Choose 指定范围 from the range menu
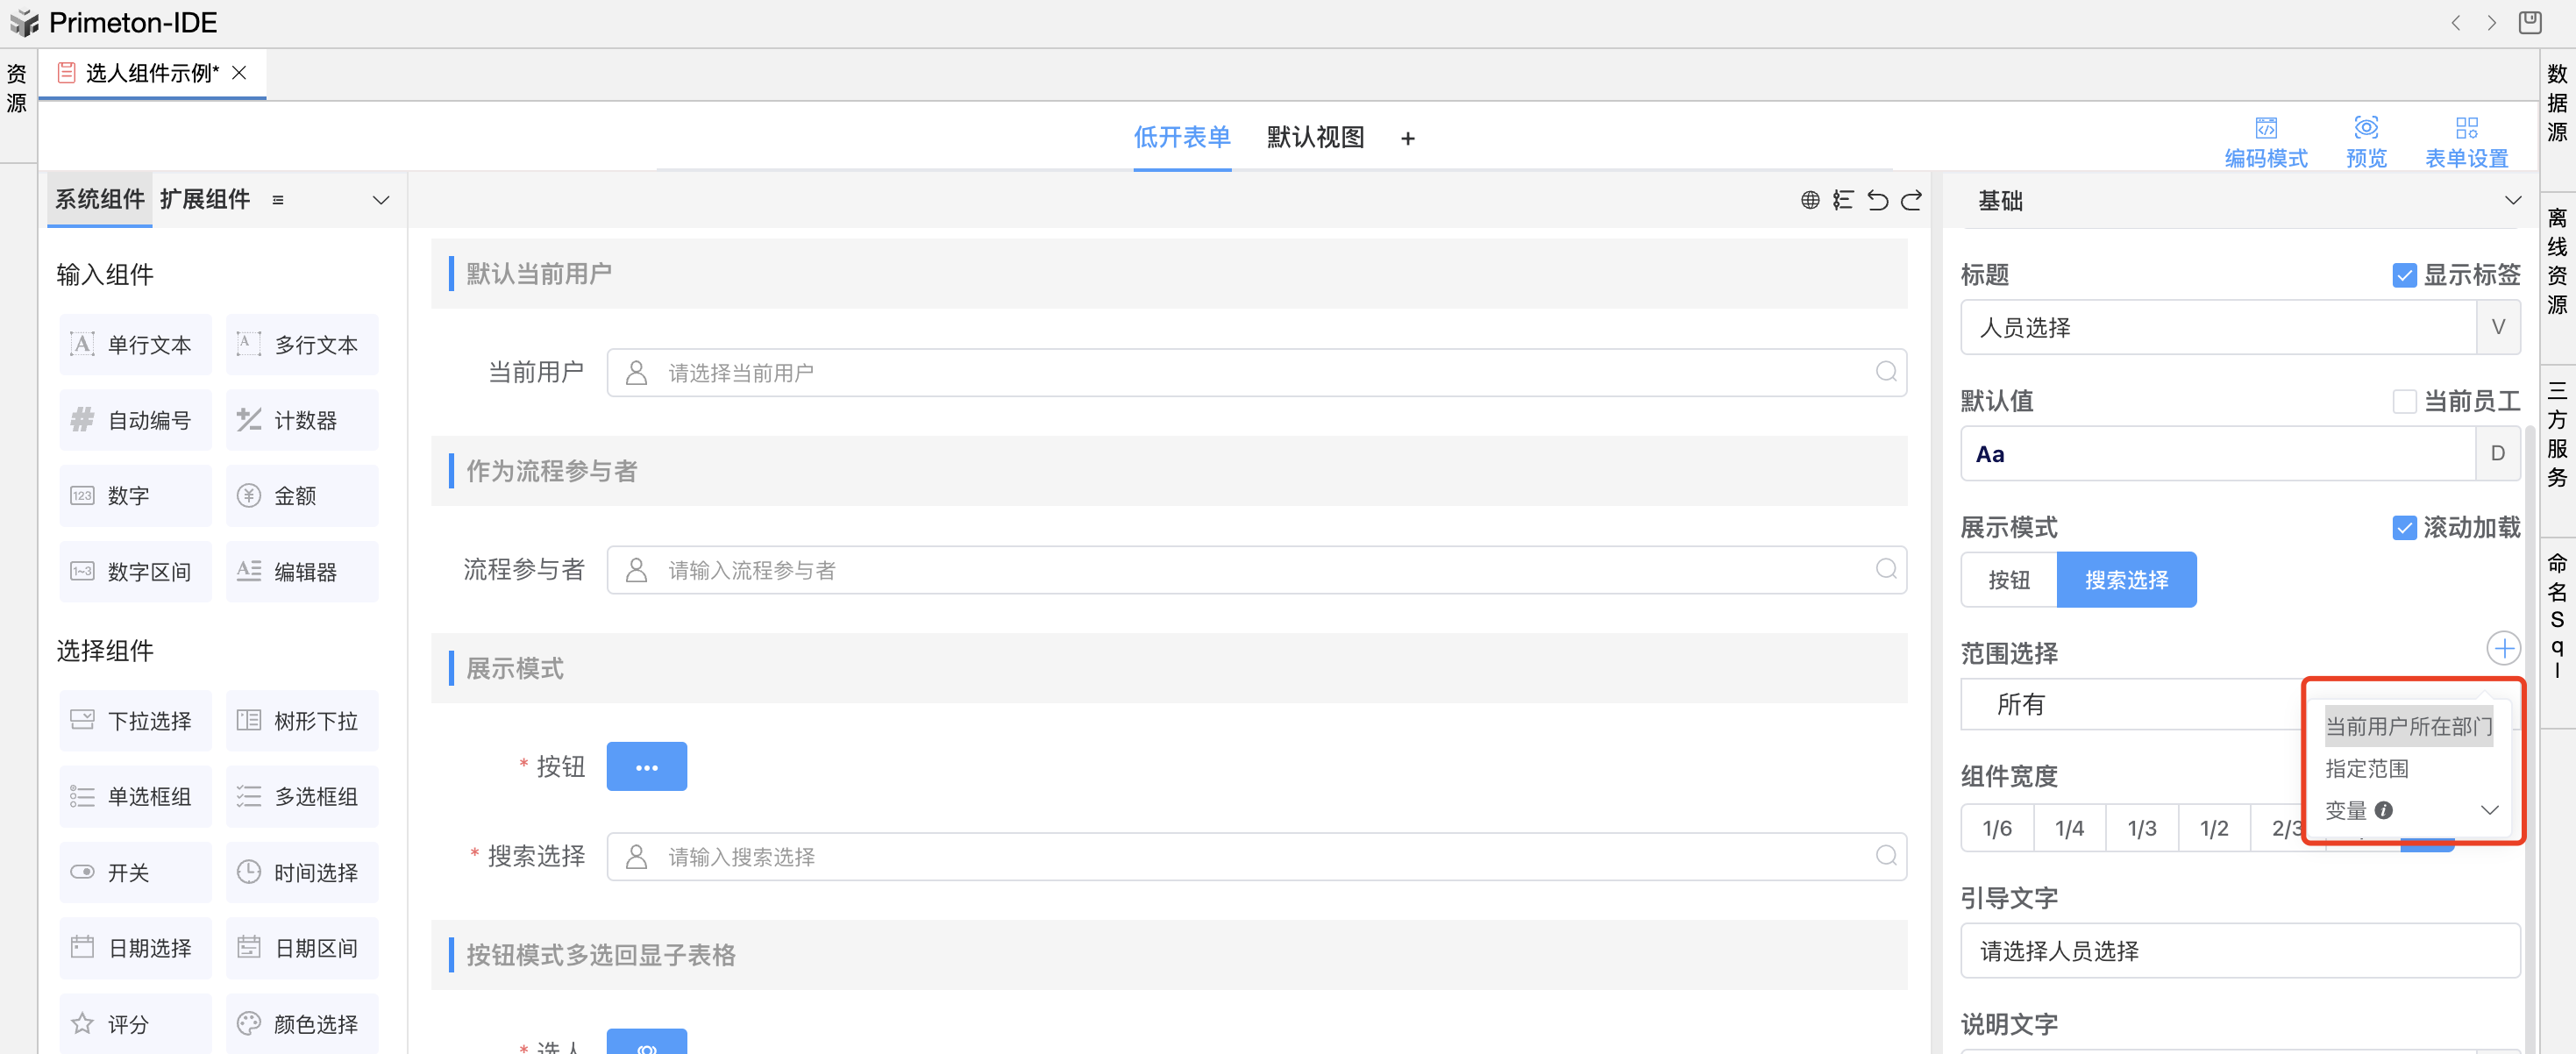Screen dimensions: 2576x1054 [x=2366, y=768]
